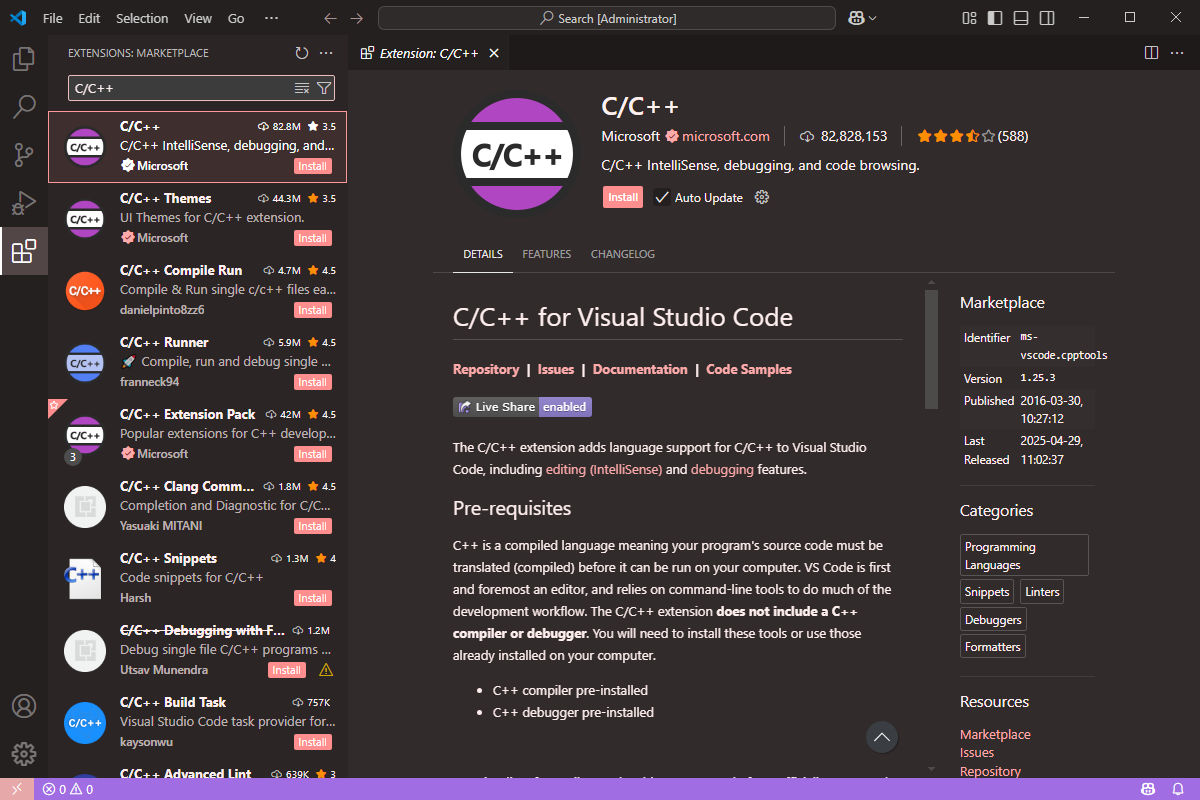1200x800 pixels.
Task: Click the readme vertical scrollbar thumb
Action: 931,348
